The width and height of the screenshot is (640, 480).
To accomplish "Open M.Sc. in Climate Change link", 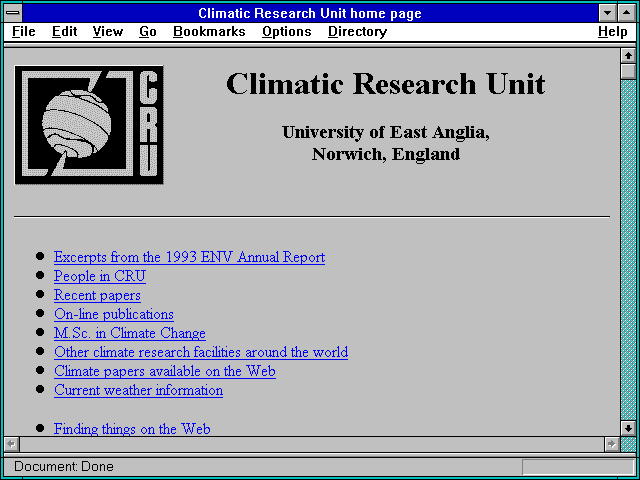I will [x=130, y=333].
